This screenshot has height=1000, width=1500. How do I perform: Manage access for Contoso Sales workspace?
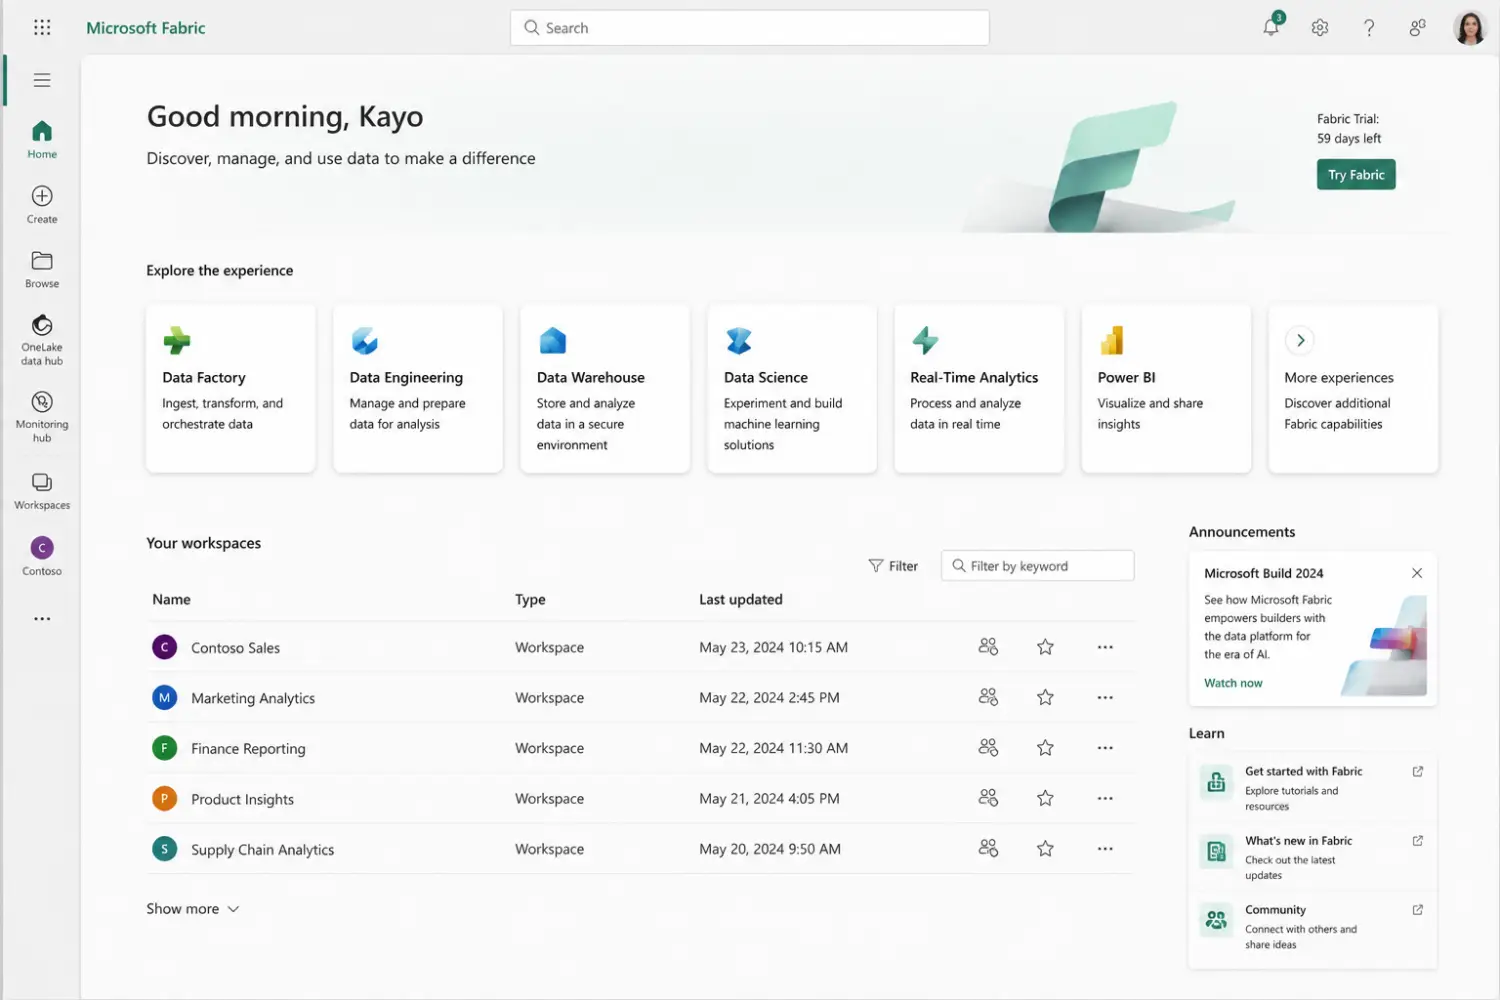point(988,647)
